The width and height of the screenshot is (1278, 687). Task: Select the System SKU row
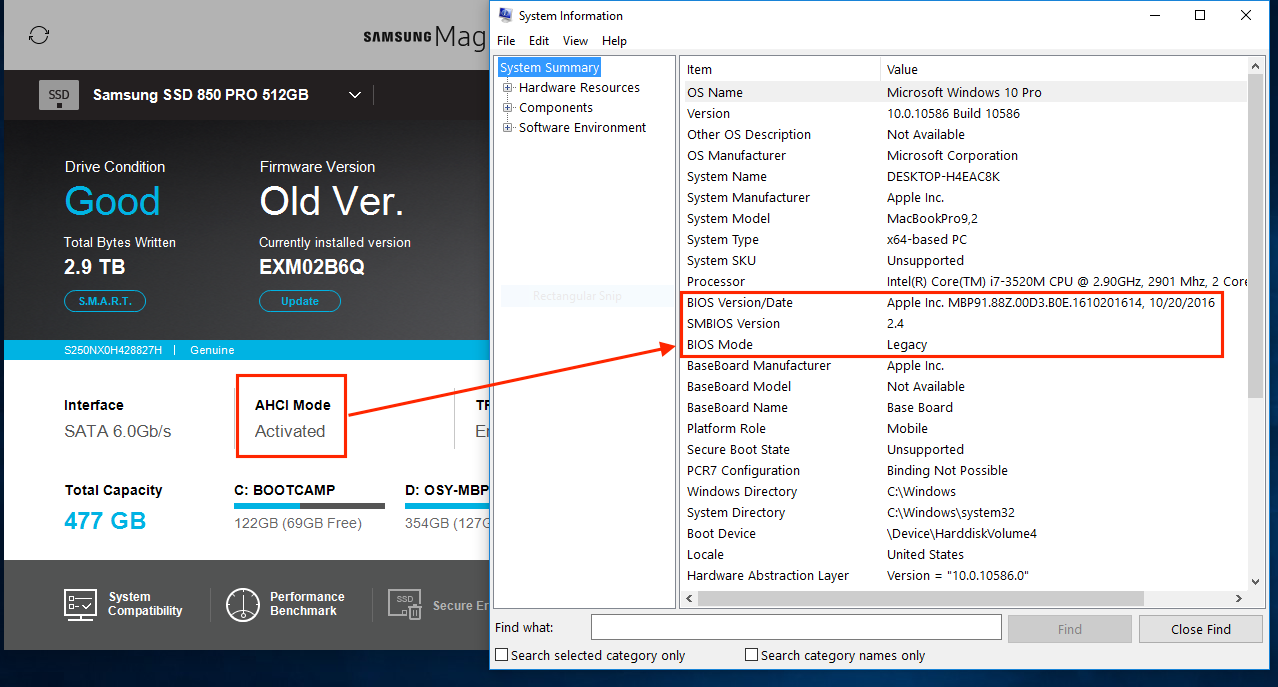click(964, 260)
